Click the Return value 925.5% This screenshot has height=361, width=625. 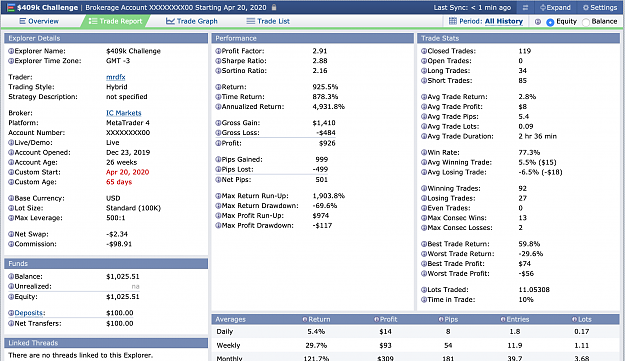tap(325, 87)
